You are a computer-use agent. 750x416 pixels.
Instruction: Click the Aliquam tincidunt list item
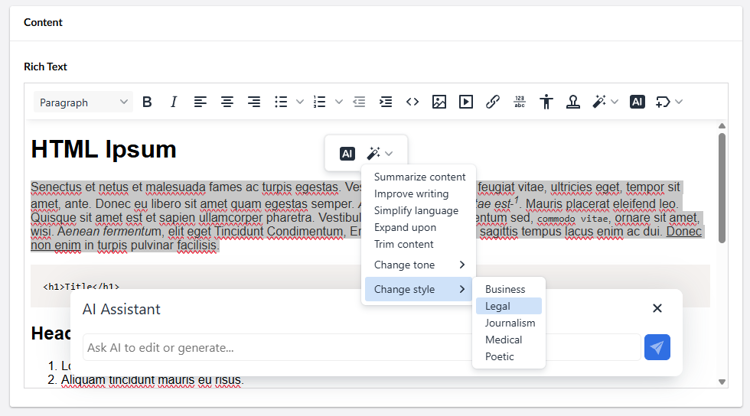click(x=152, y=380)
